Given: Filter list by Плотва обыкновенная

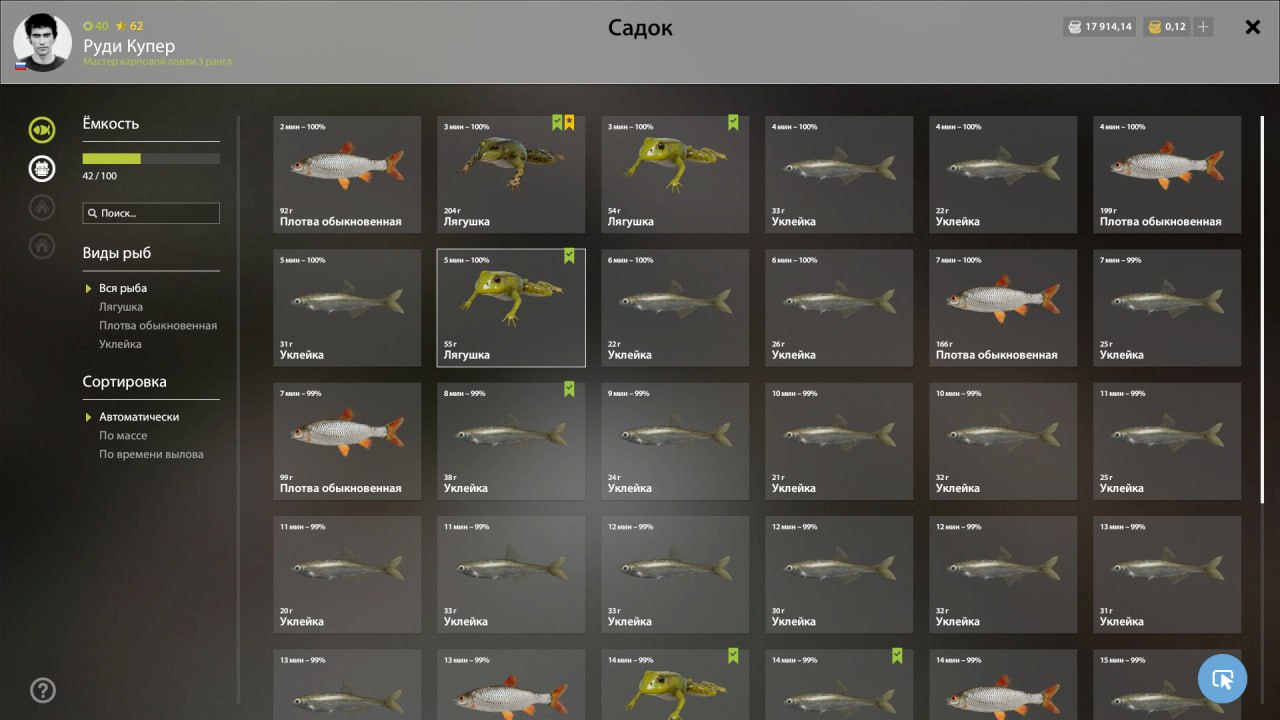Looking at the screenshot, I should 158,326.
